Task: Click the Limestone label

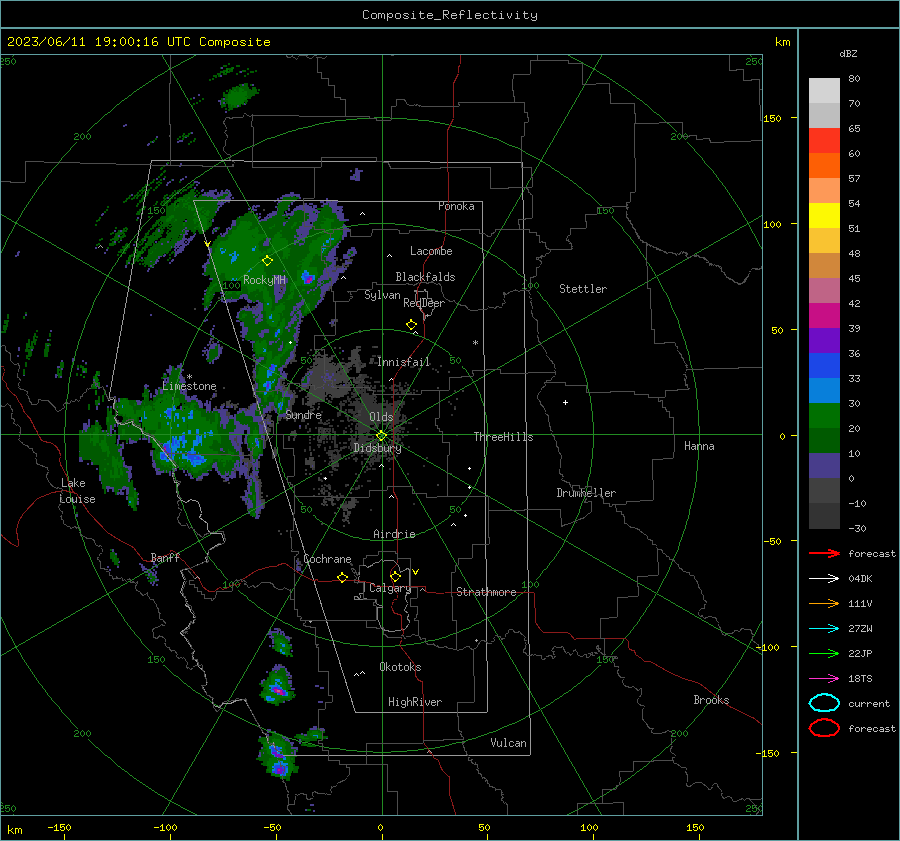Action: [189, 386]
